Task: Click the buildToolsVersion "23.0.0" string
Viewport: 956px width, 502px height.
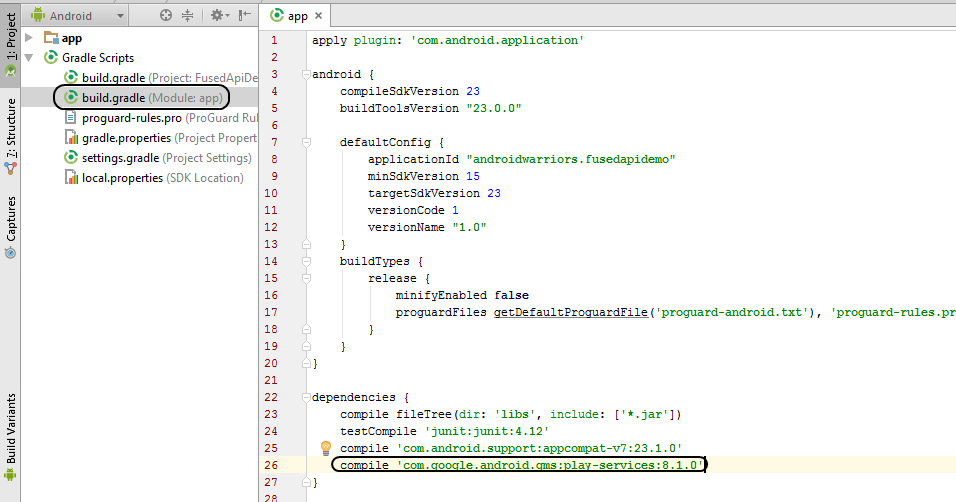Action: click(494, 109)
